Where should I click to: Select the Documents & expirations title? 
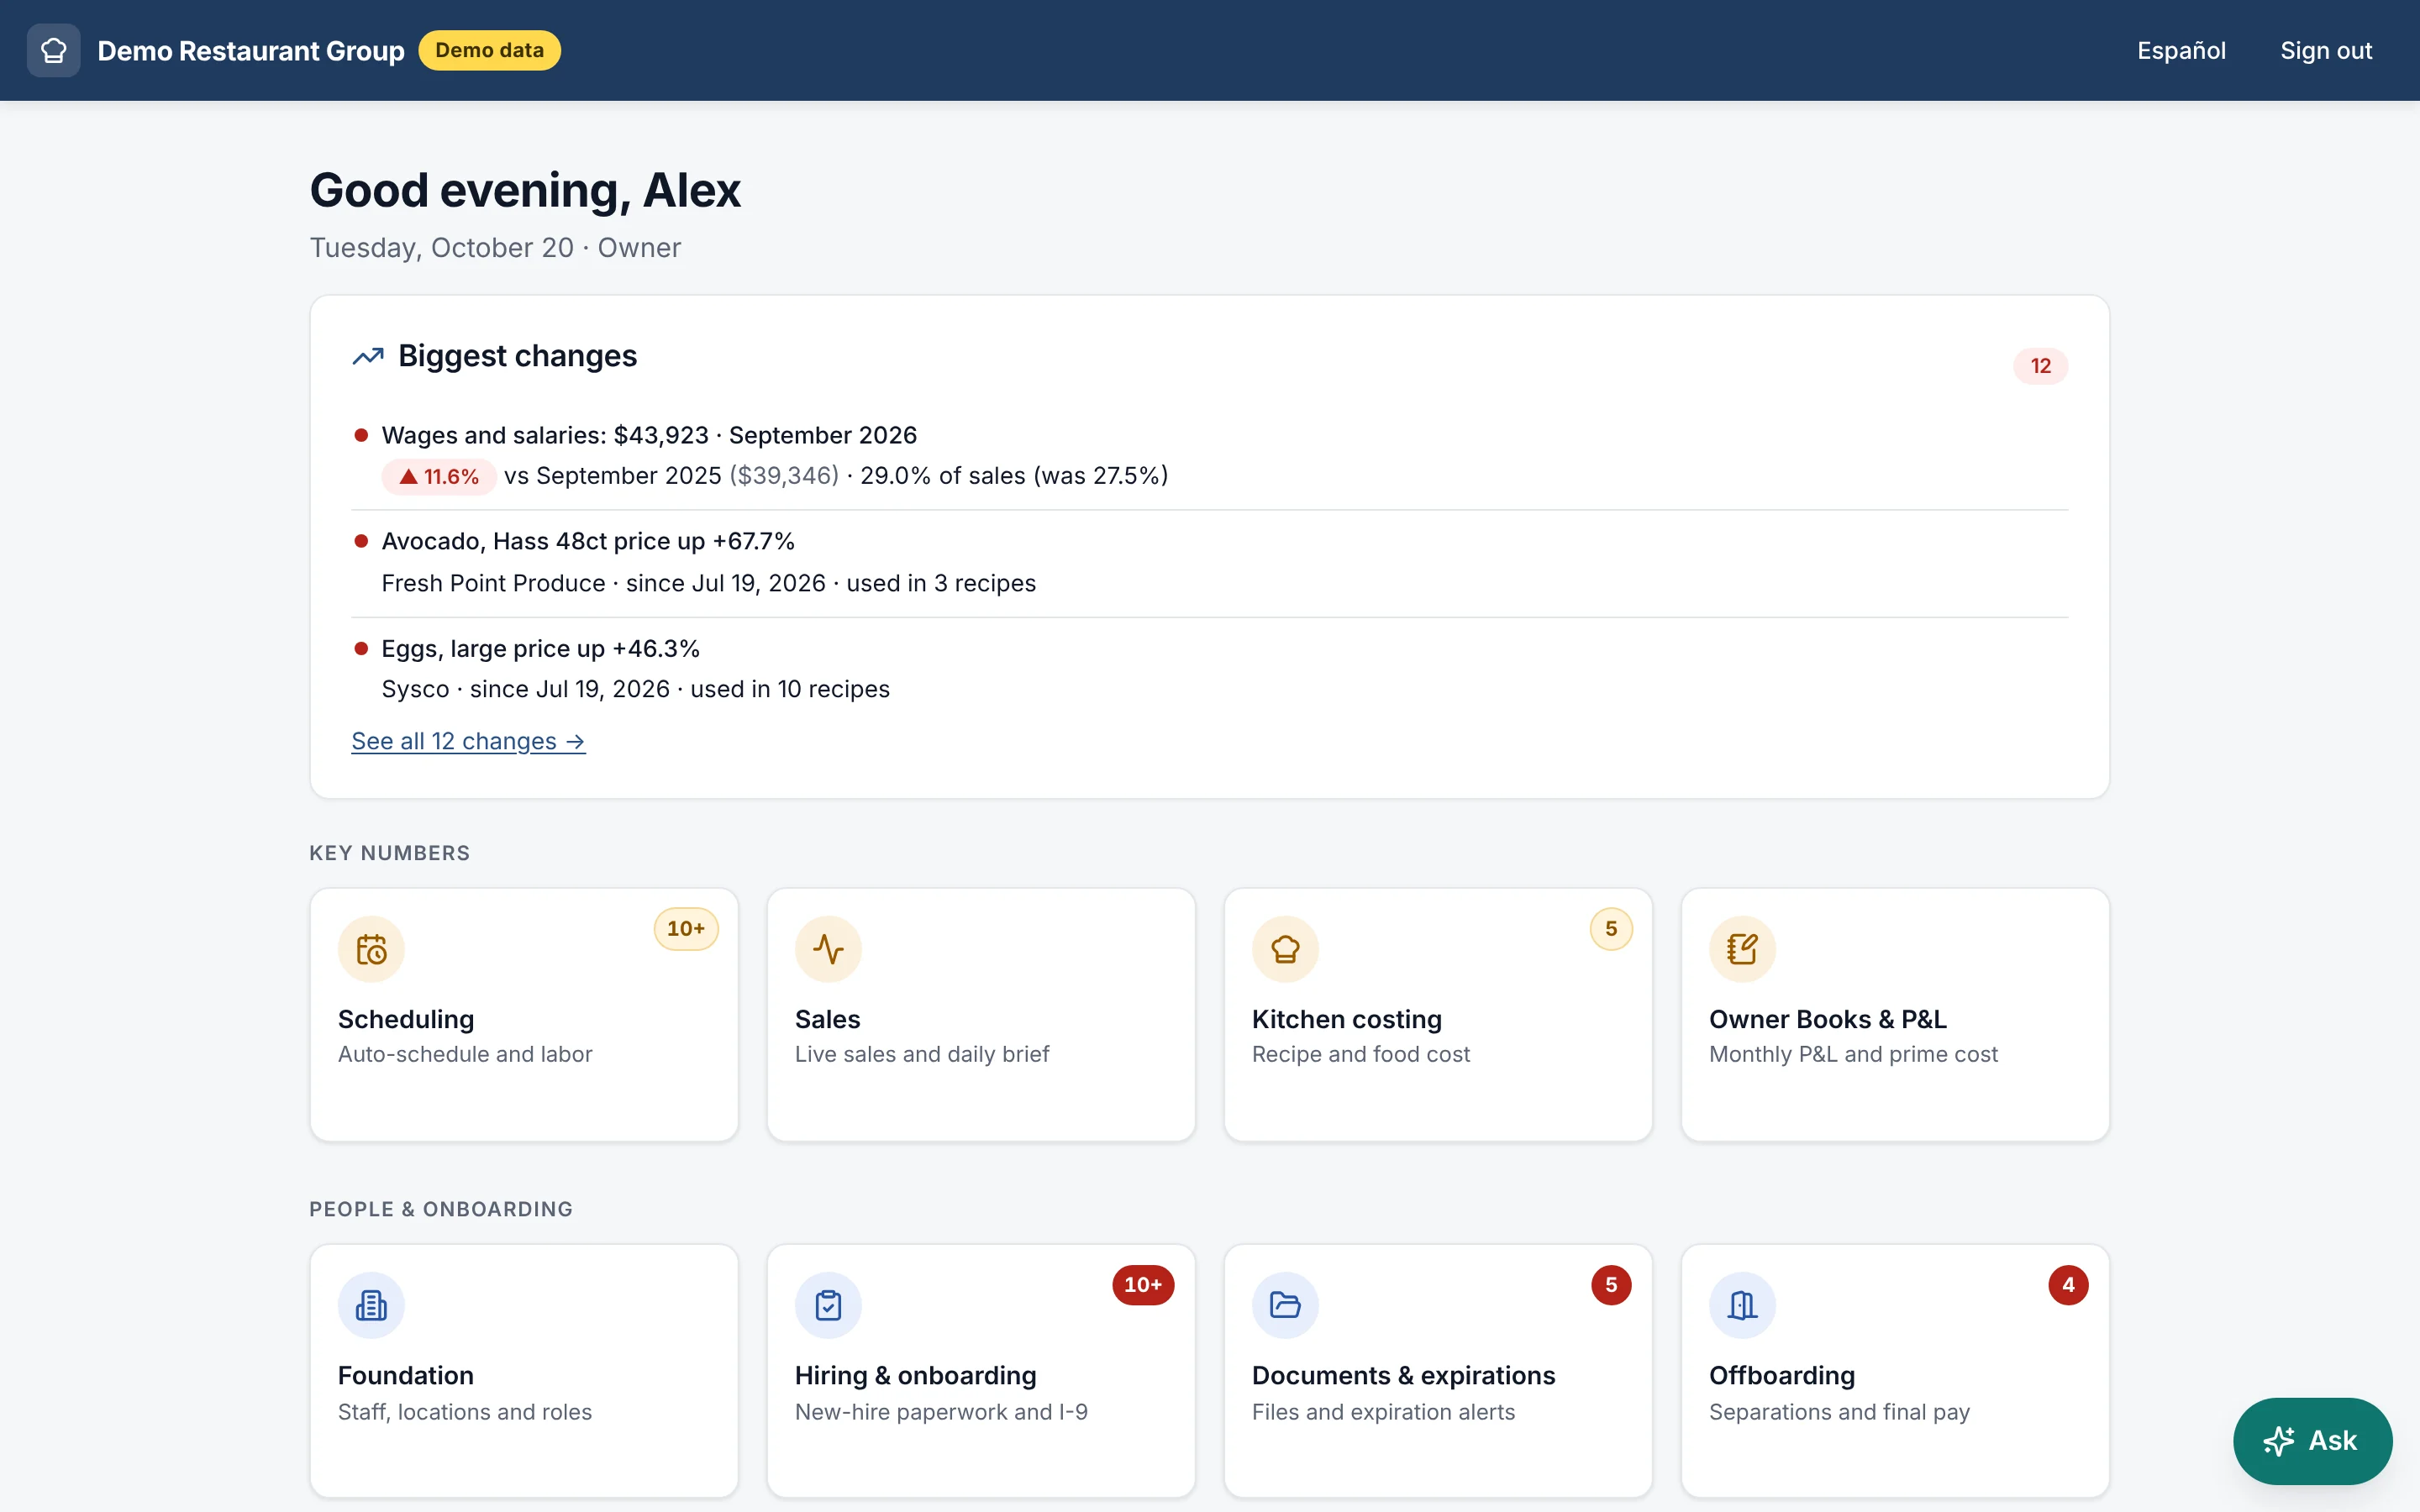[x=1403, y=1375]
